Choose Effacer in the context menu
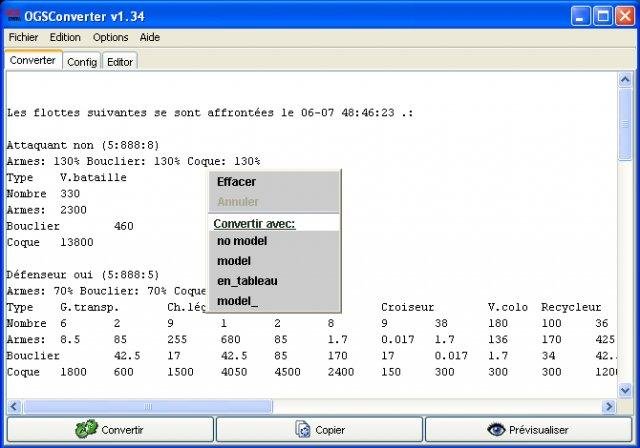The height and width of the screenshot is (448, 640). click(x=274, y=182)
